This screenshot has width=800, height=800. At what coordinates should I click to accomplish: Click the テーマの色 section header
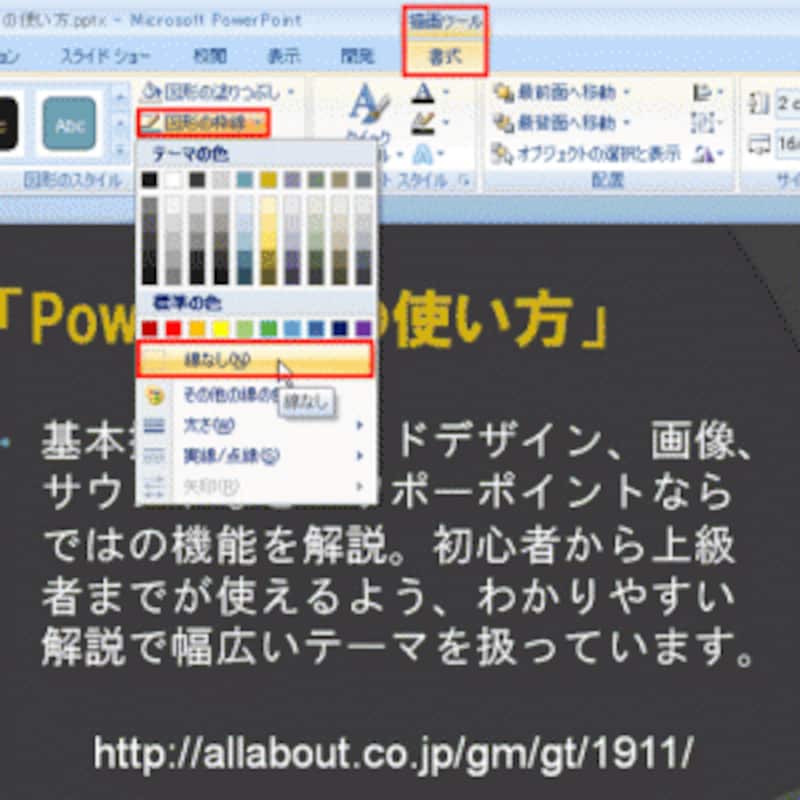pyautogui.click(x=190, y=155)
